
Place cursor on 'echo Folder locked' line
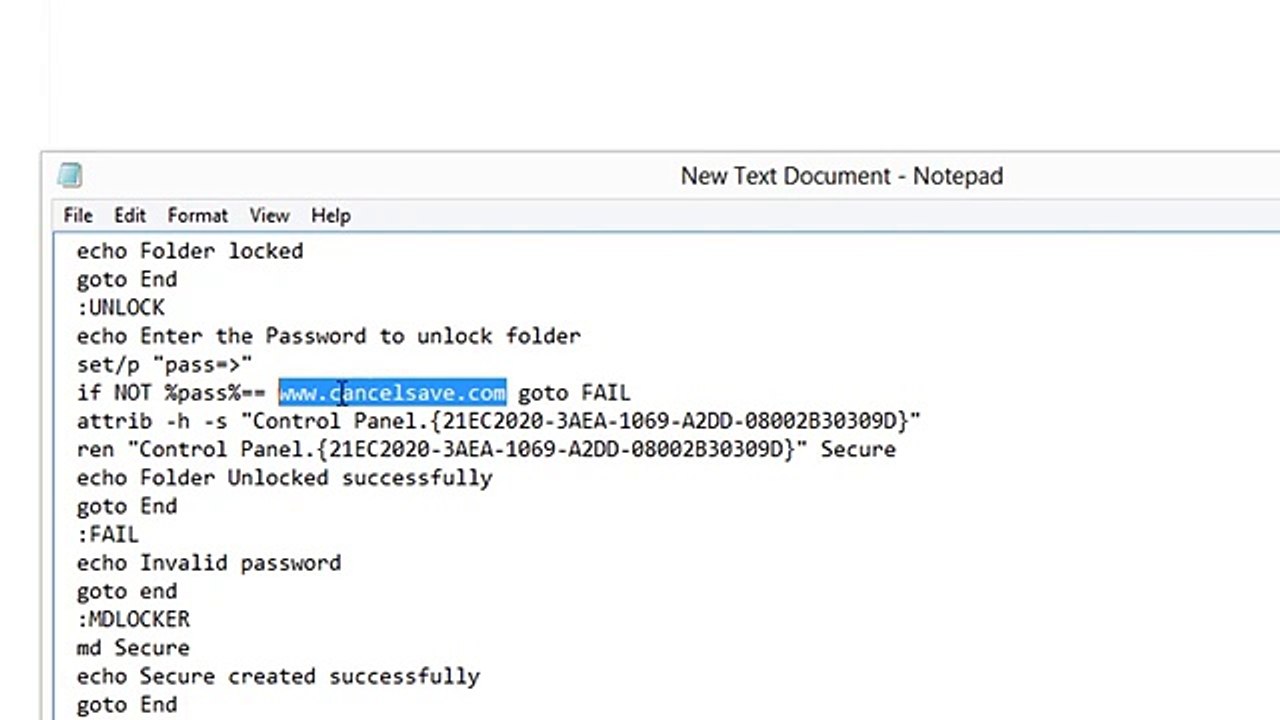(190, 251)
